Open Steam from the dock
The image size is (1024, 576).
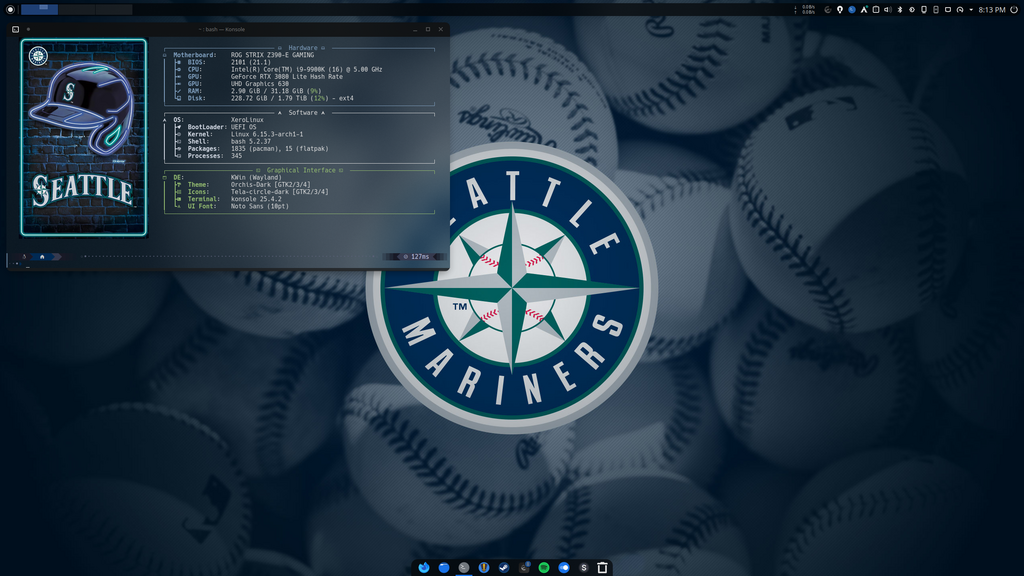click(x=504, y=568)
